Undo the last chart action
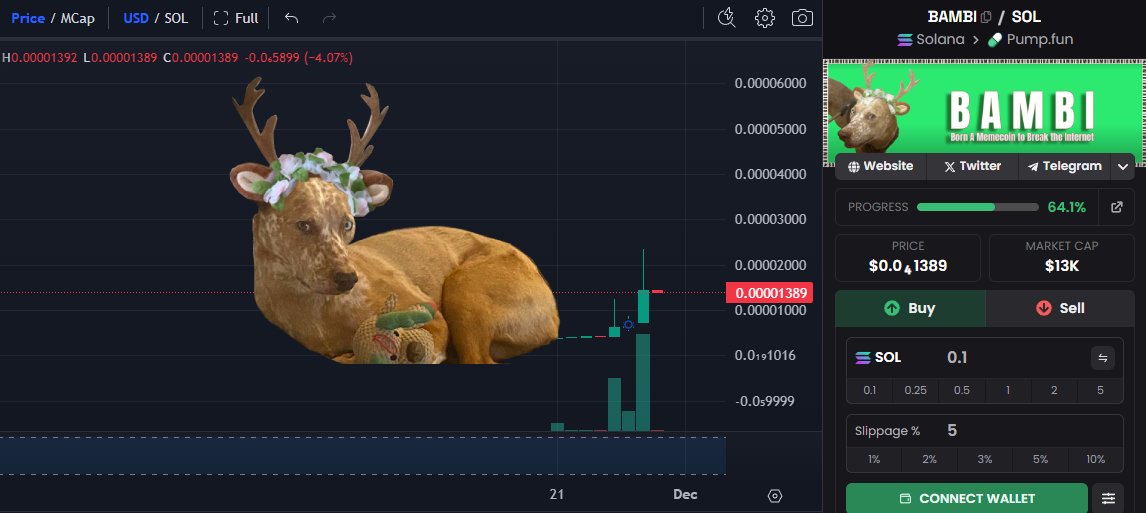The height and width of the screenshot is (513, 1146). (292, 18)
